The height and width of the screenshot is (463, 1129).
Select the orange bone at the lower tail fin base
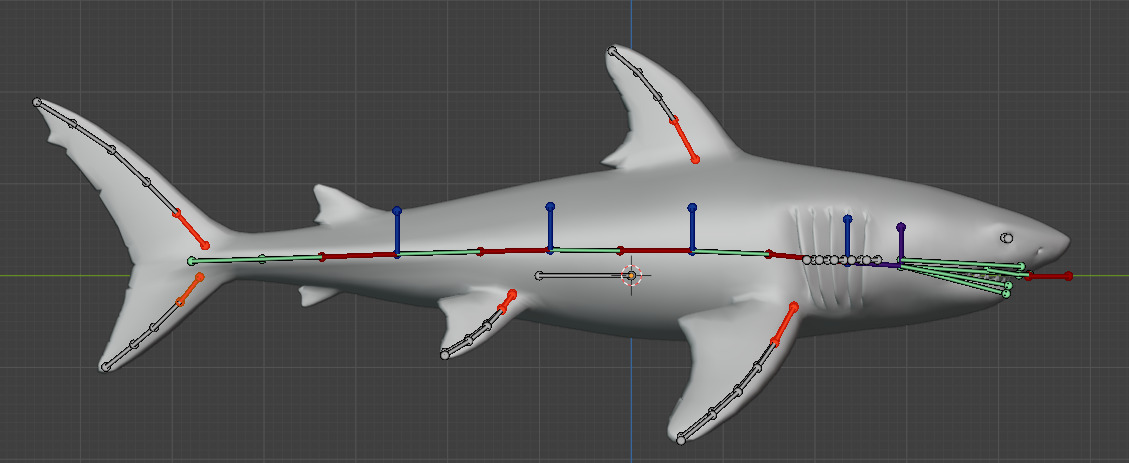point(190,289)
